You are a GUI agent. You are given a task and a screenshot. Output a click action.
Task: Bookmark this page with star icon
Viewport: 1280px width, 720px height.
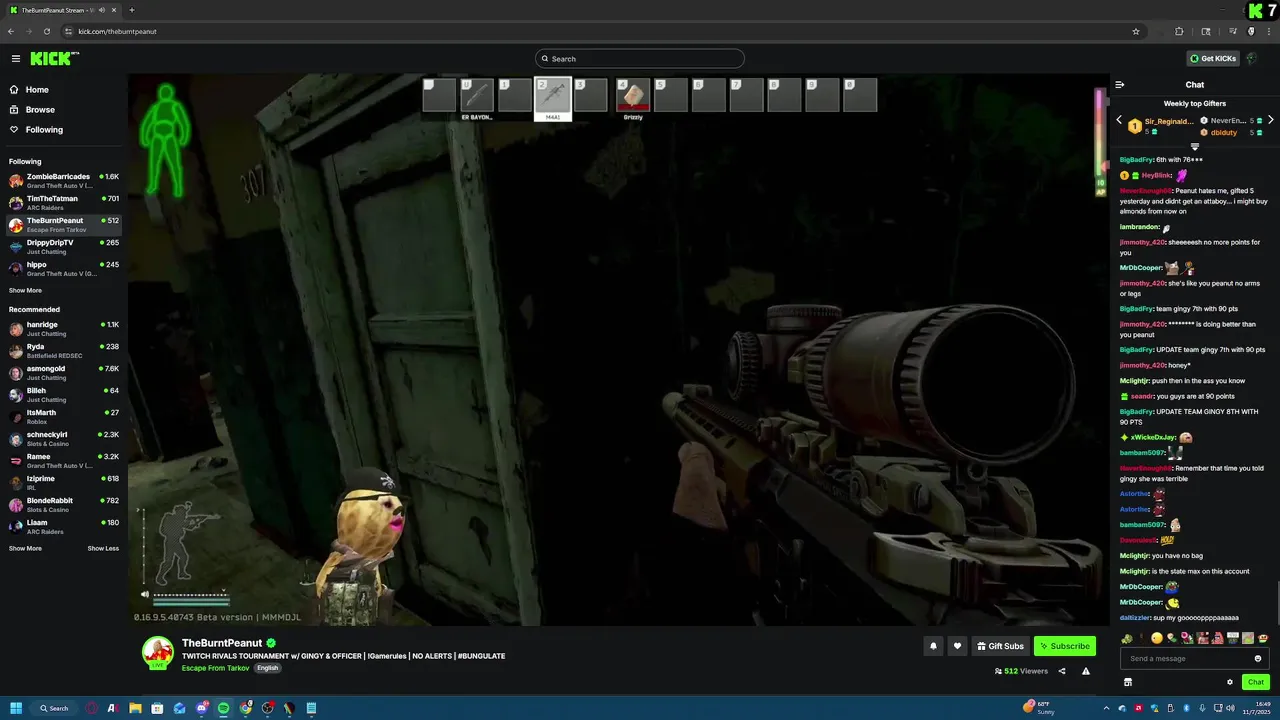(x=1136, y=31)
